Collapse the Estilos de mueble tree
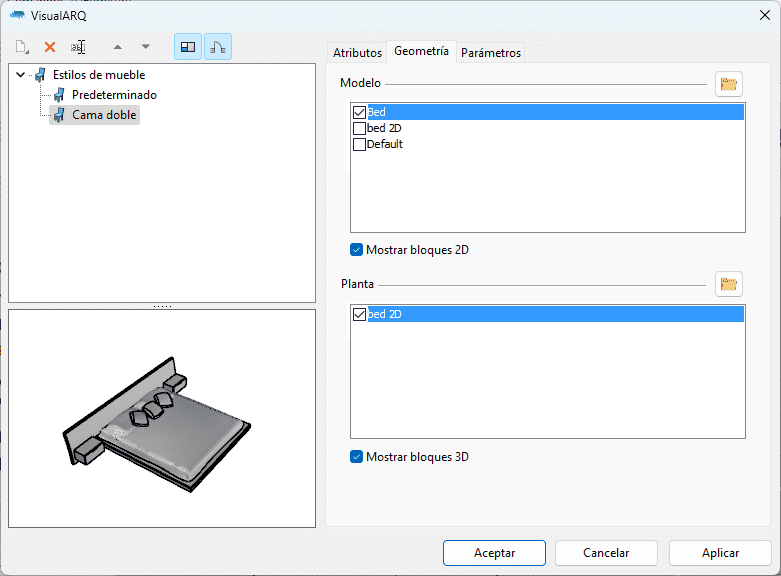This screenshot has height=576, width=781. pos(20,75)
